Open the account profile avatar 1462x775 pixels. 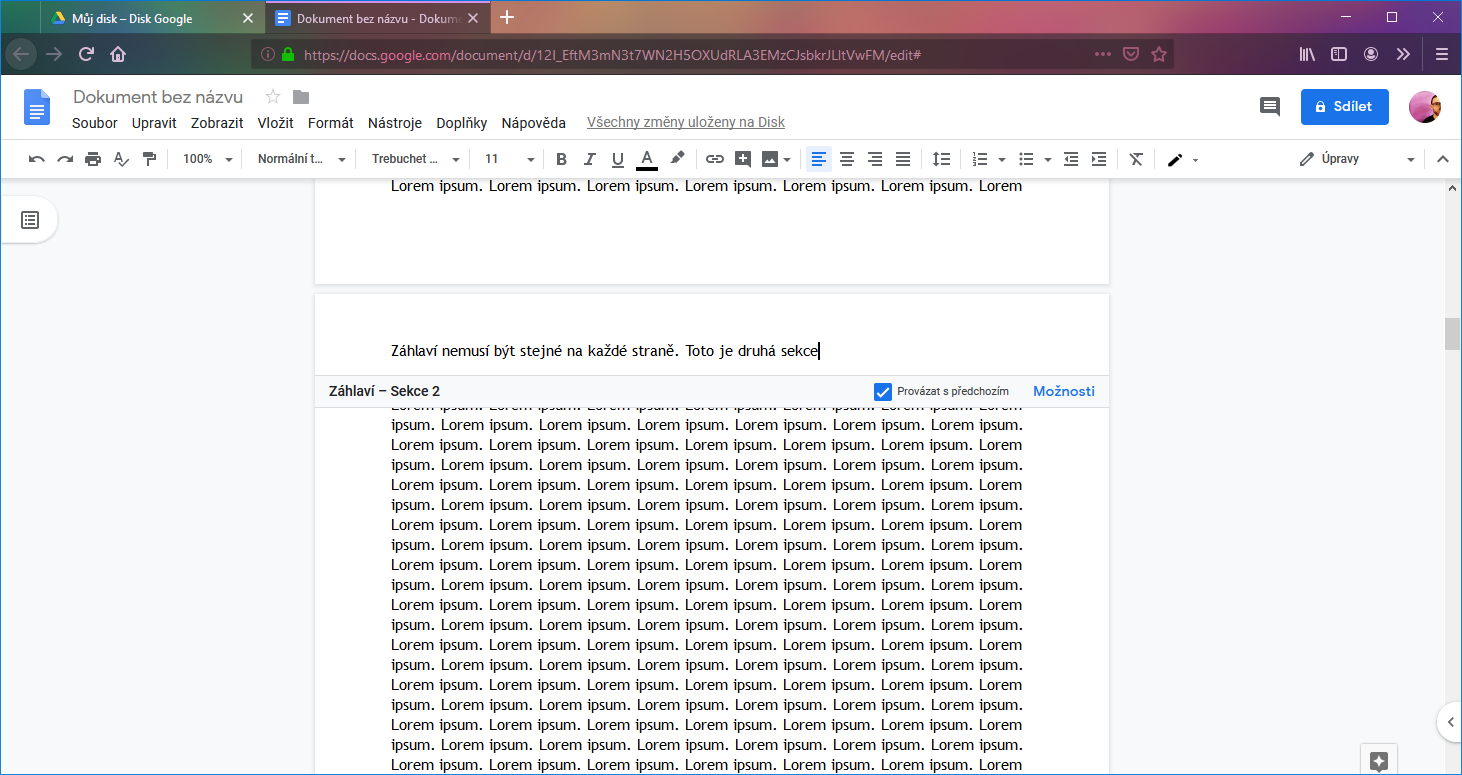[x=1425, y=107]
